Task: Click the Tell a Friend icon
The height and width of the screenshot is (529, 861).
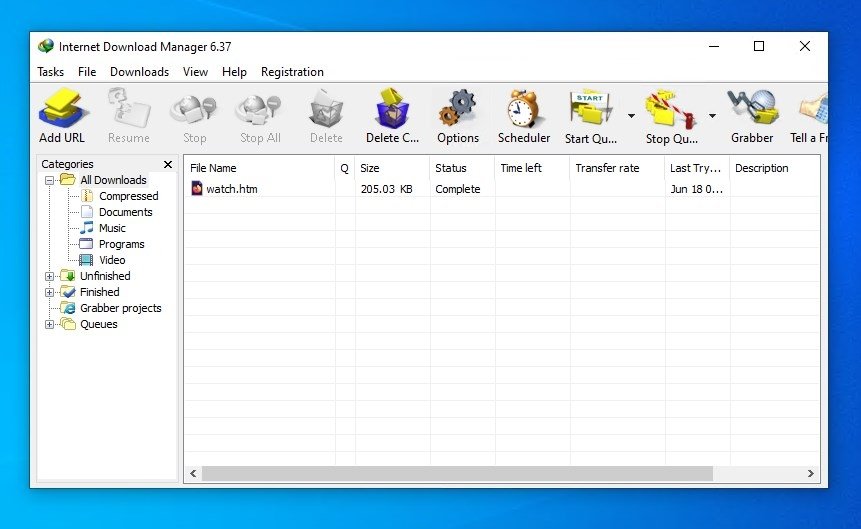Action: (x=814, y=108)
